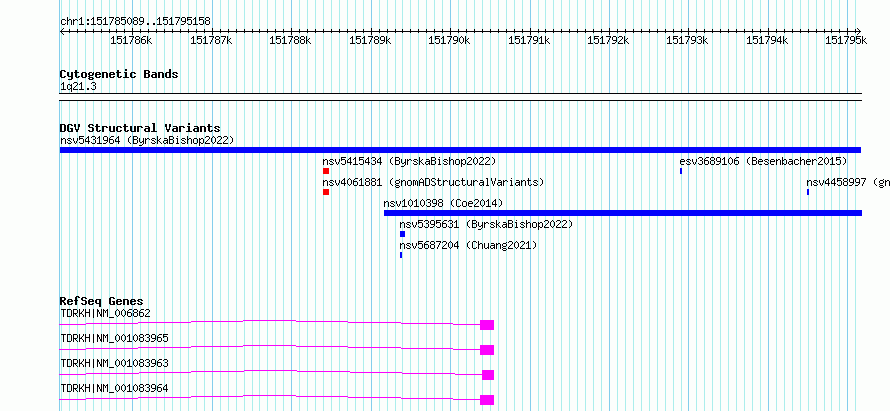
Task: Click the magenta exon of NM_001083965
Action: tap(487, 350)
